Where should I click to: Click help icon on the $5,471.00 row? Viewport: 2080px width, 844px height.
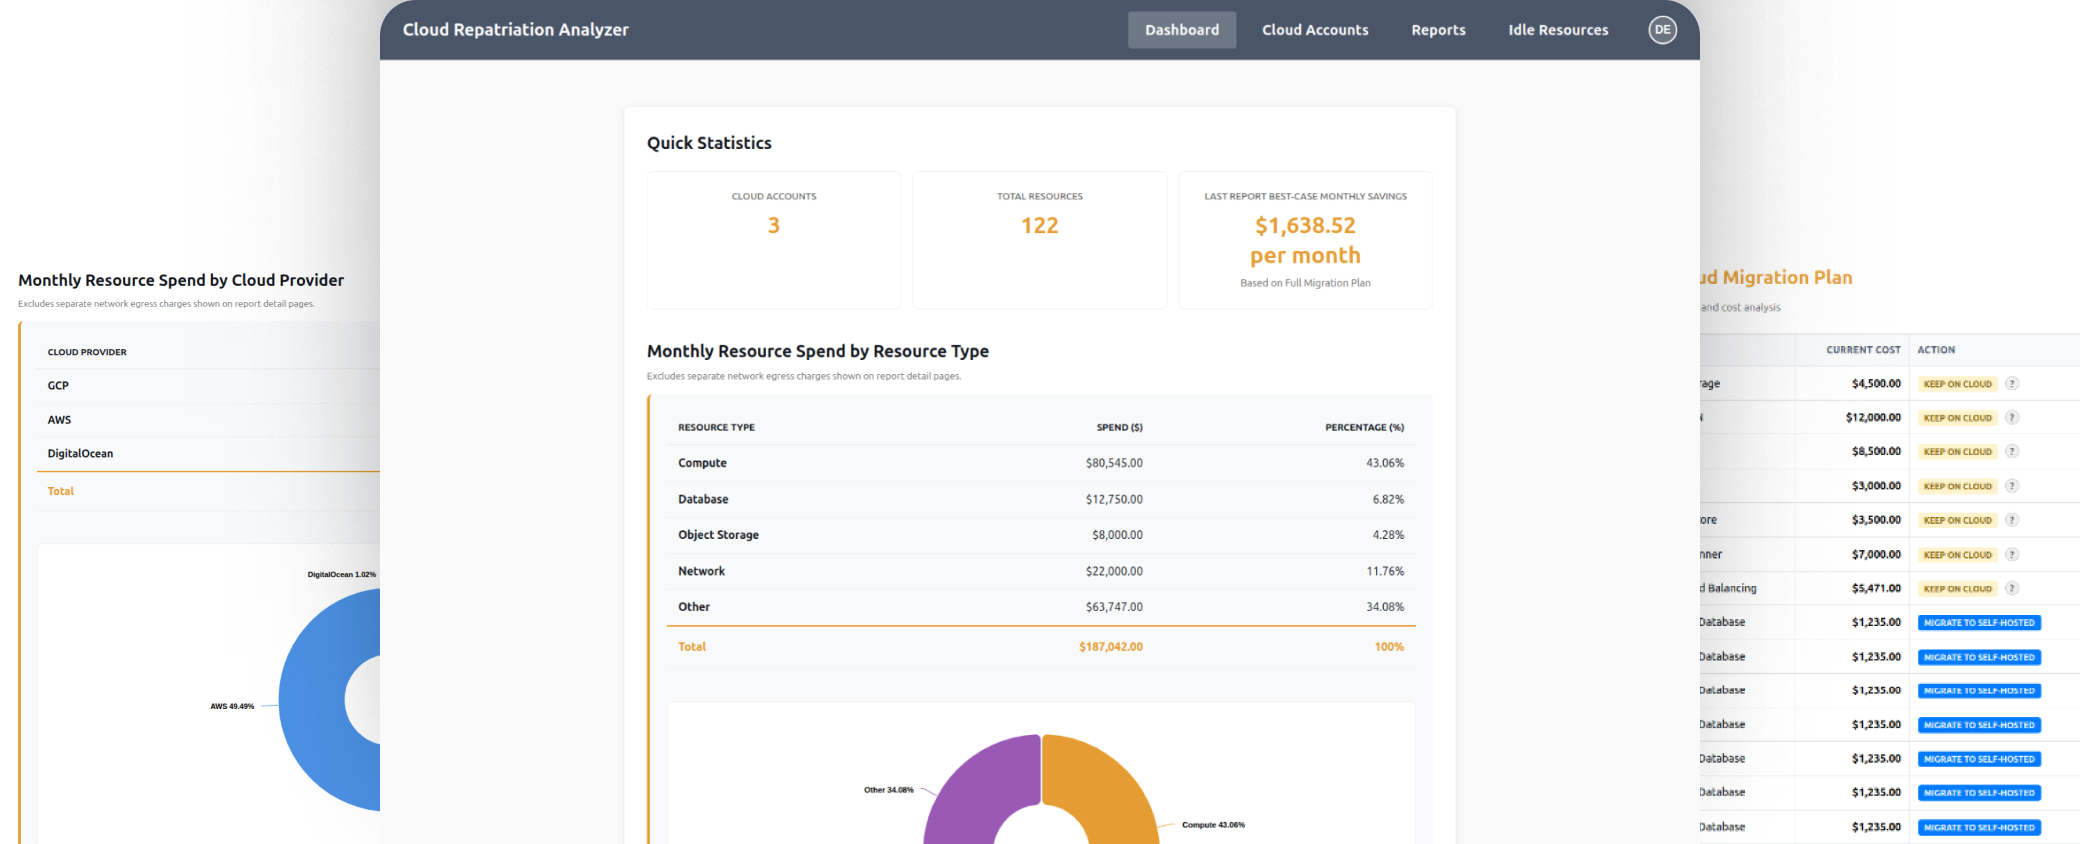[2012, 588]
